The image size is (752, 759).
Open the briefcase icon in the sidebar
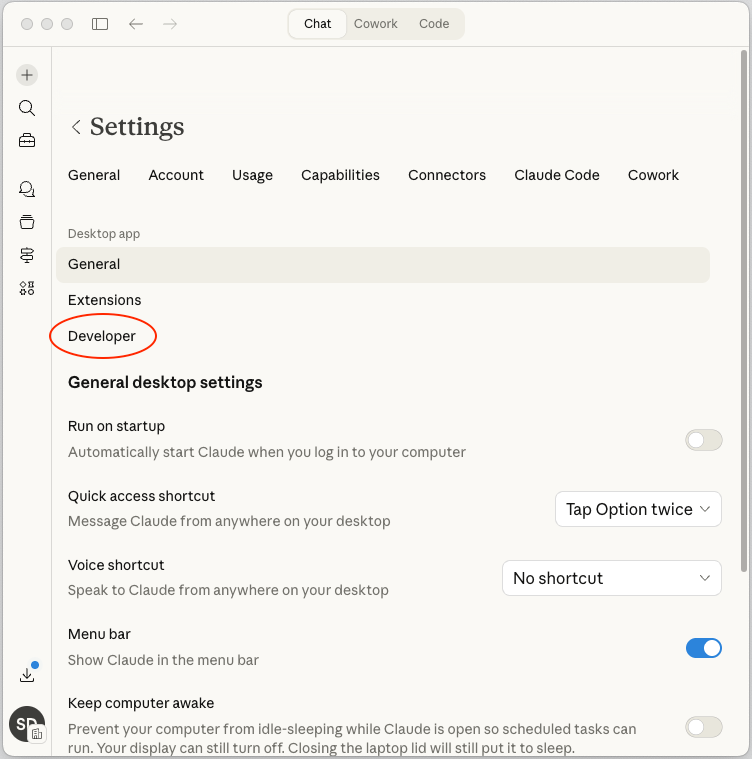pyautogui.click(x=27, y=141)
